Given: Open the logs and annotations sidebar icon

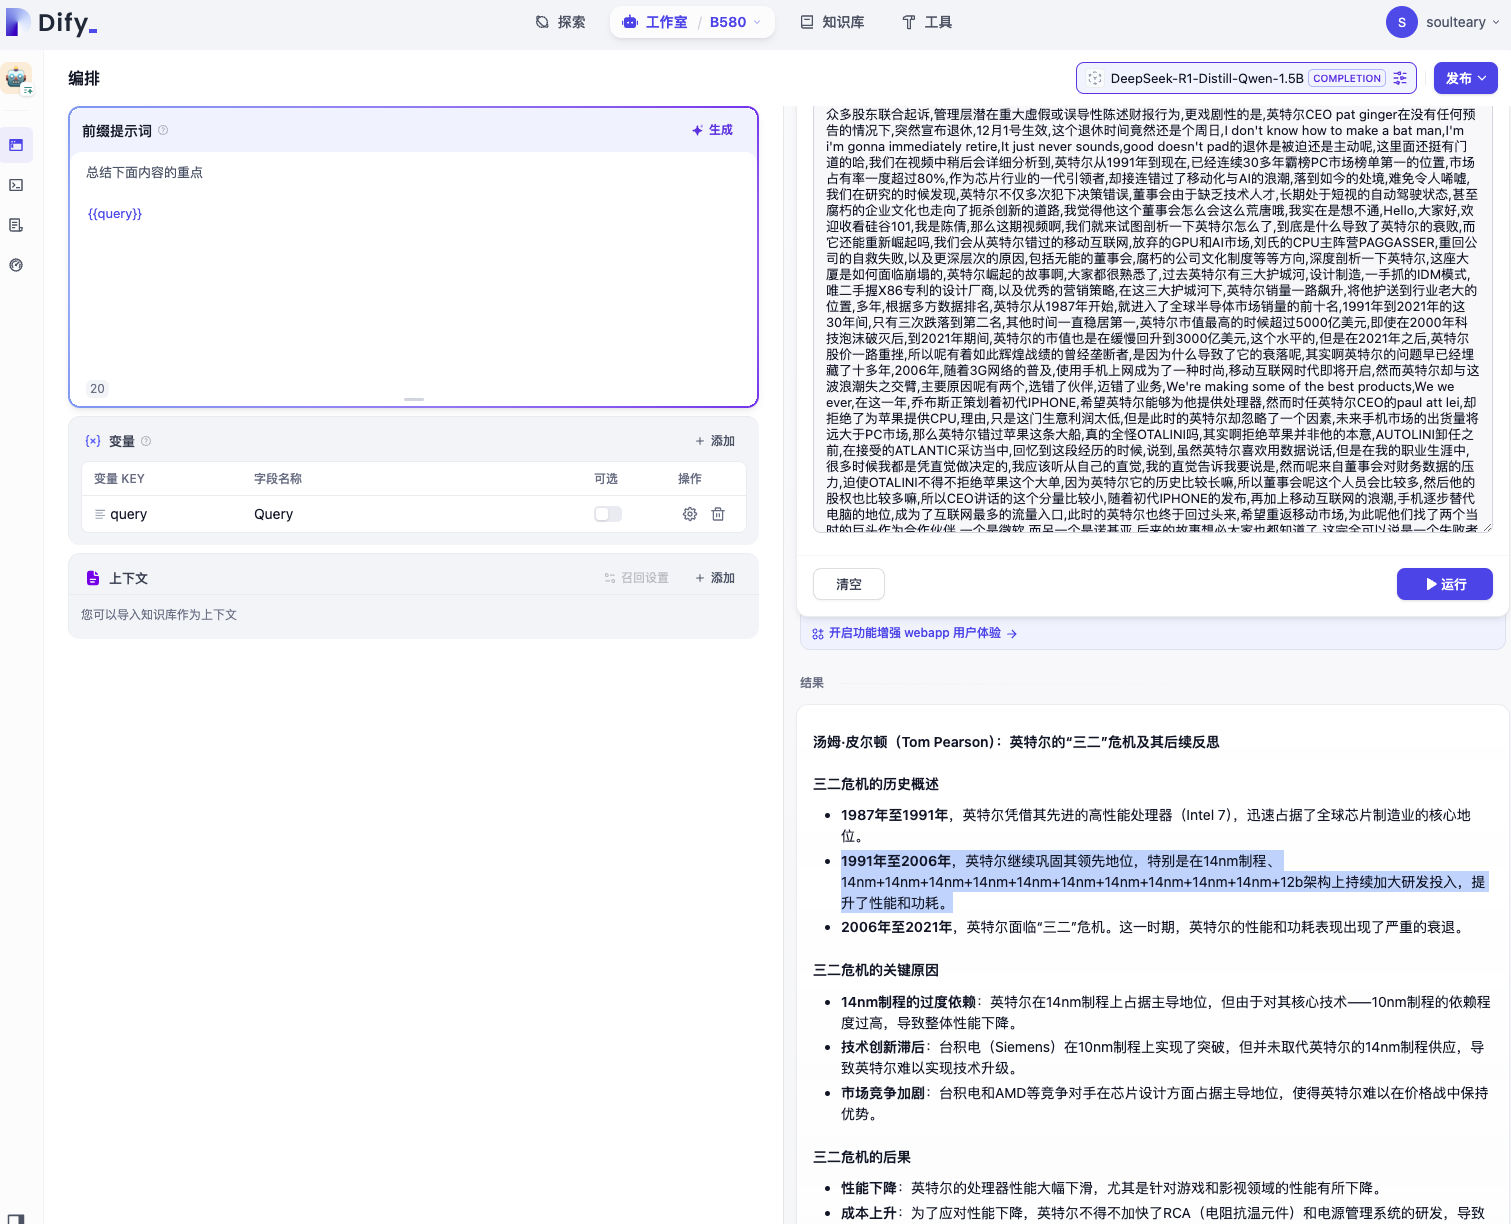Looking at the screenshot, I should pyautogui.click(x=16, y=225).
